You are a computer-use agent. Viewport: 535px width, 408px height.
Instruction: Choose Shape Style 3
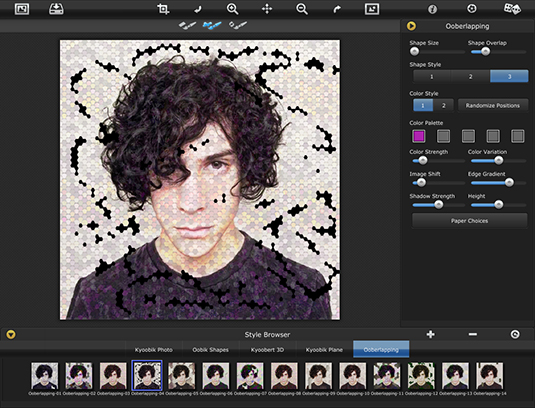click(x=509, y=76)
